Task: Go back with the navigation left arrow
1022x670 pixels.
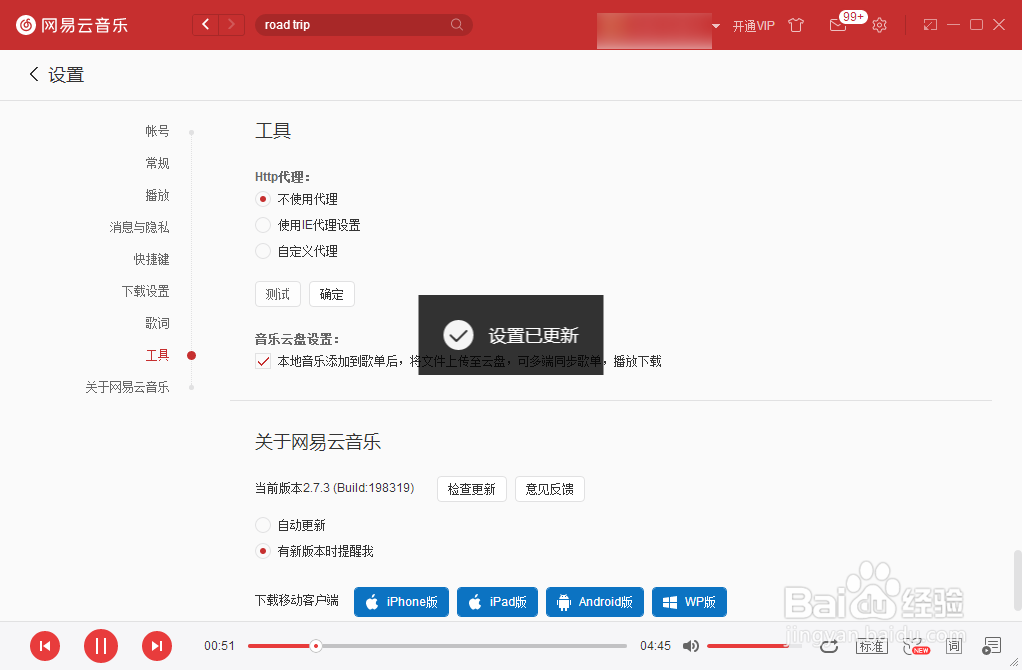Action: click(x=205, y=25)
